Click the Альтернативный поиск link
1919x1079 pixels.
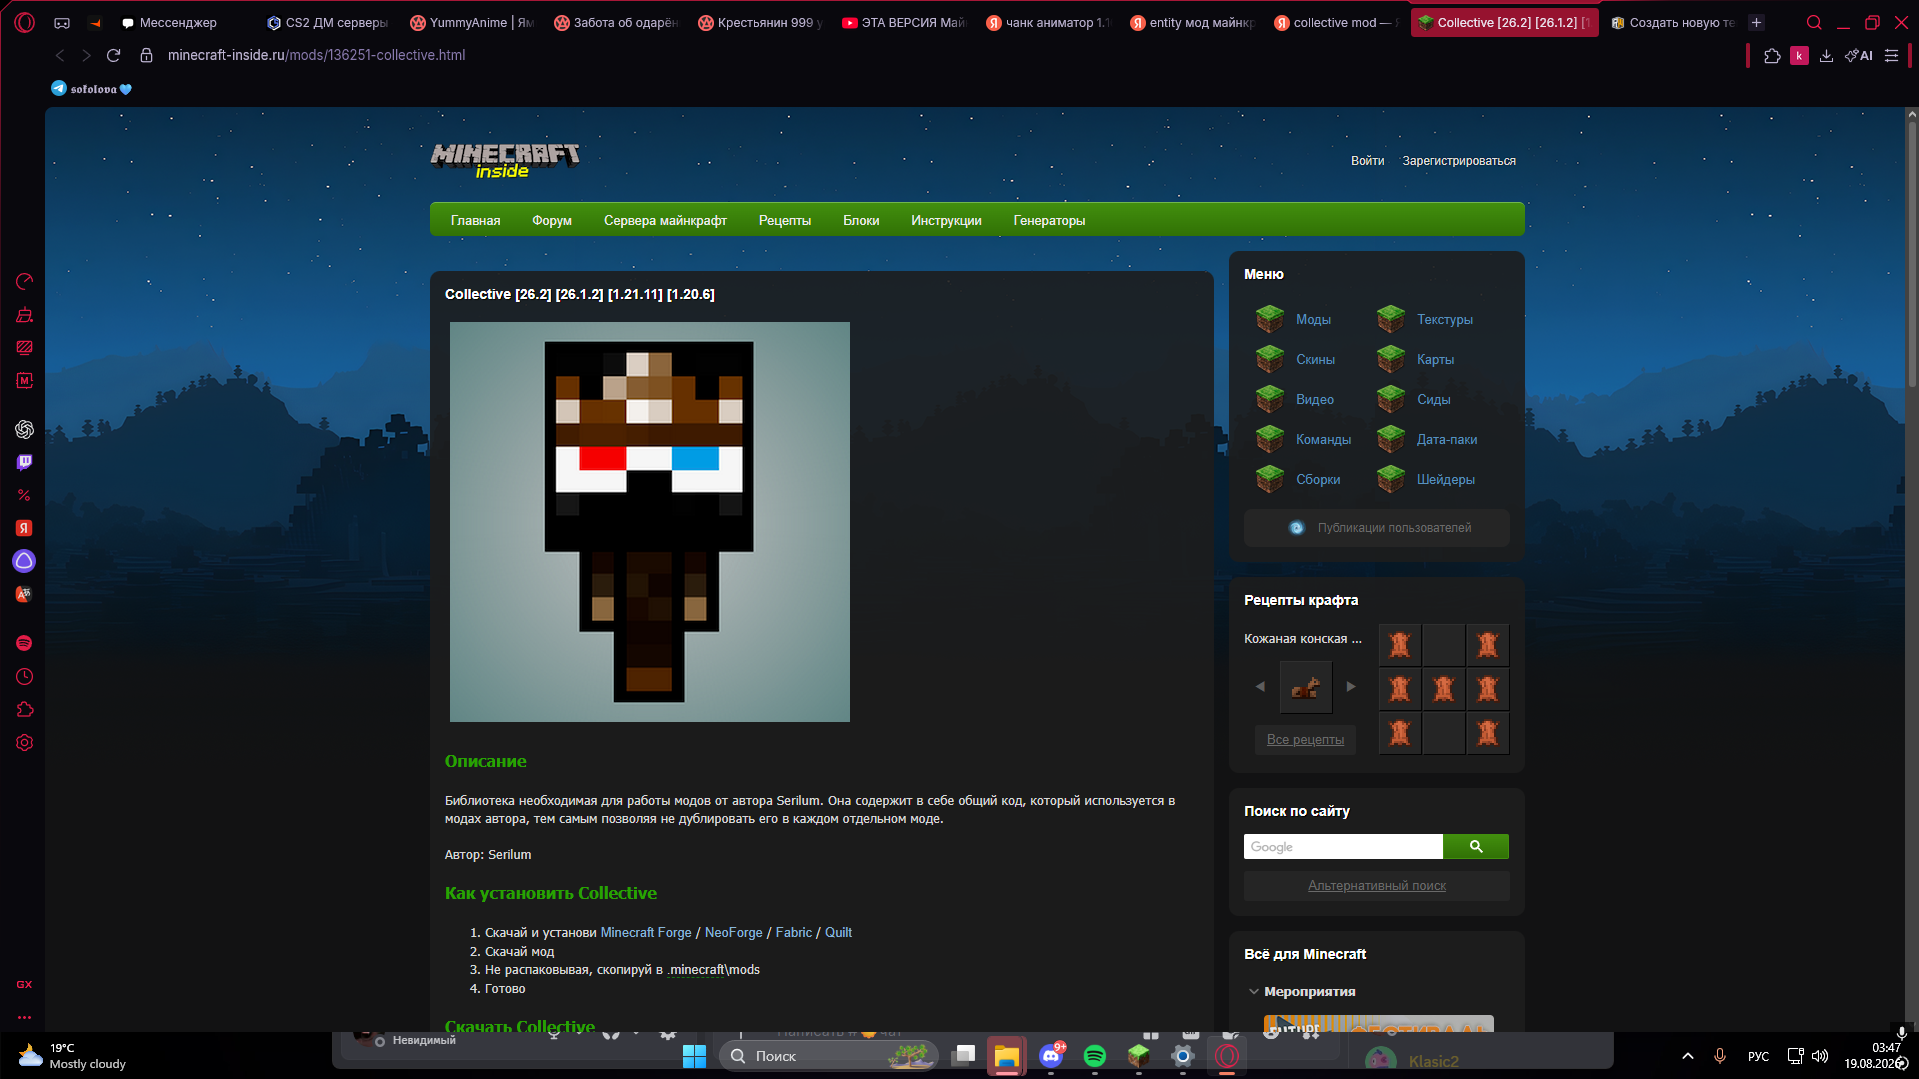(1377, 886)
